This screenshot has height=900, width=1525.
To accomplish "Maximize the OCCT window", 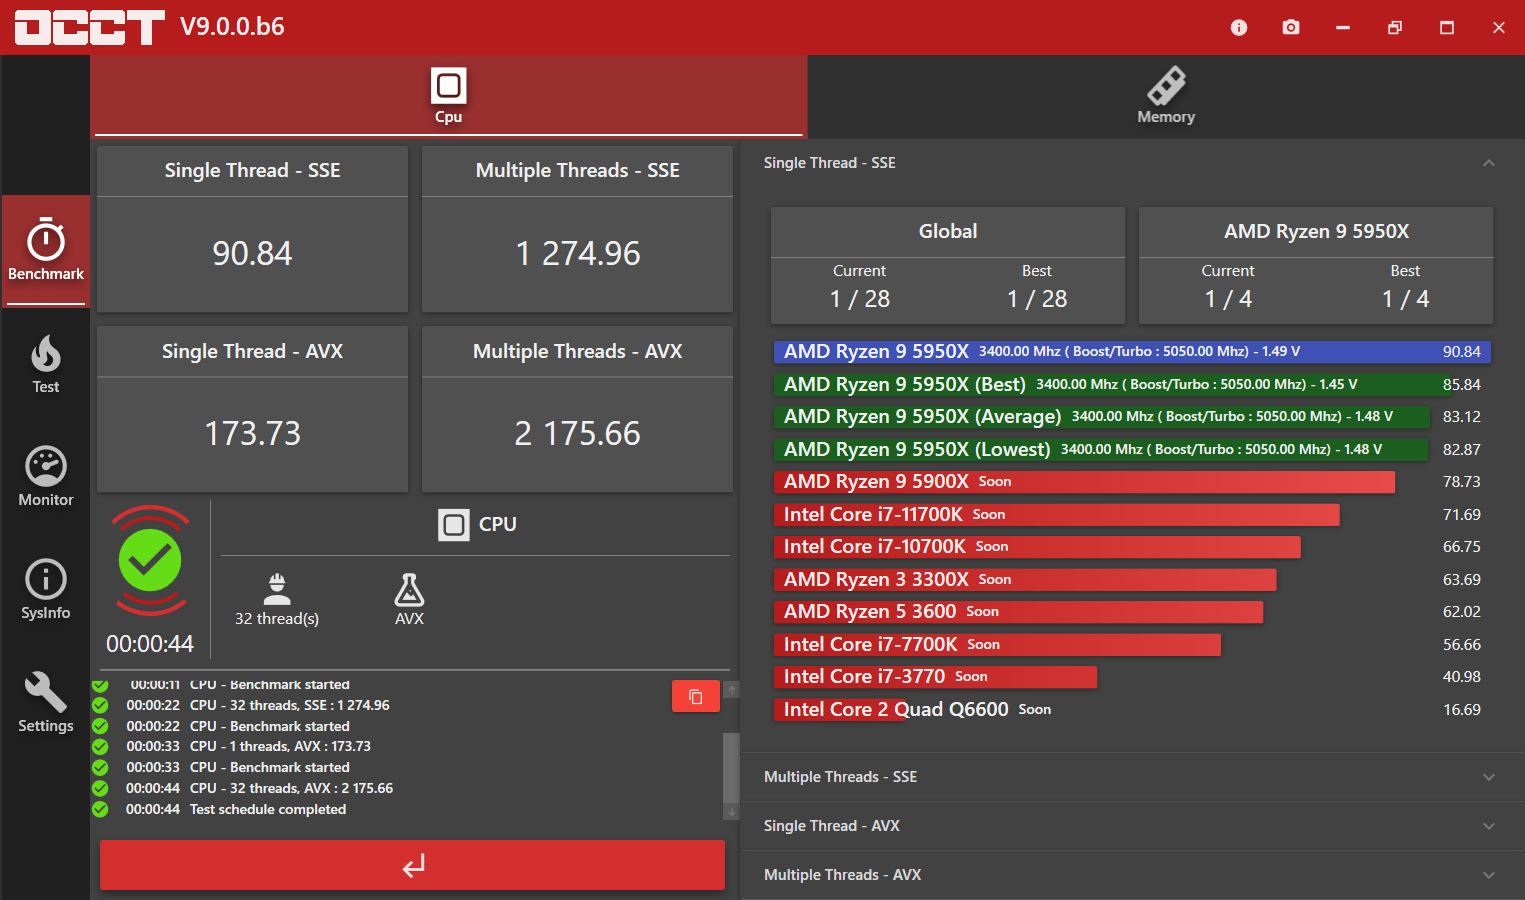I will [x=1447, y=27].
